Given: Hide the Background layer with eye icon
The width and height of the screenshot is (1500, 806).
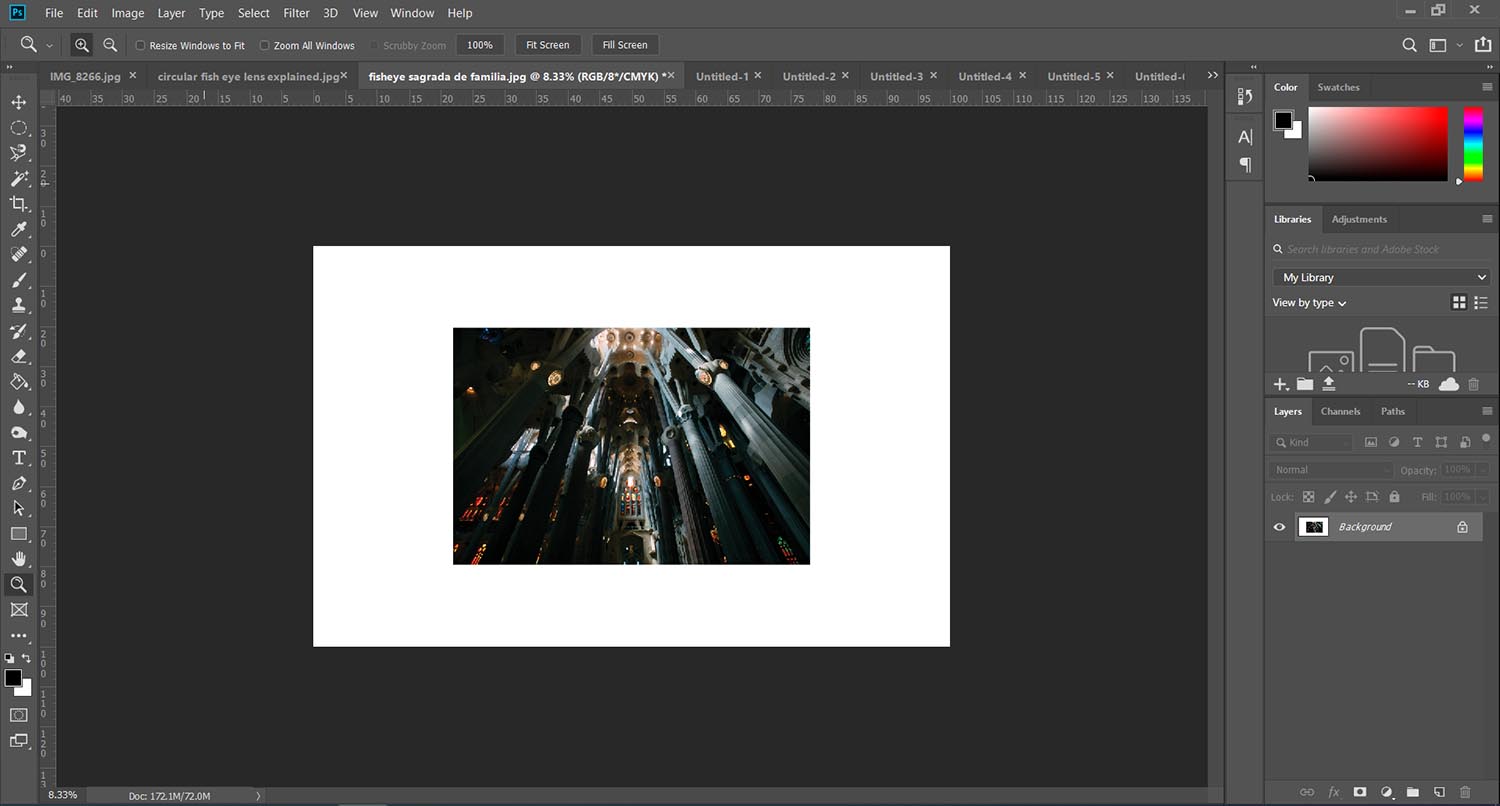Looking at the screenshot, I should pyautogui.click(x=1279, y=527).
